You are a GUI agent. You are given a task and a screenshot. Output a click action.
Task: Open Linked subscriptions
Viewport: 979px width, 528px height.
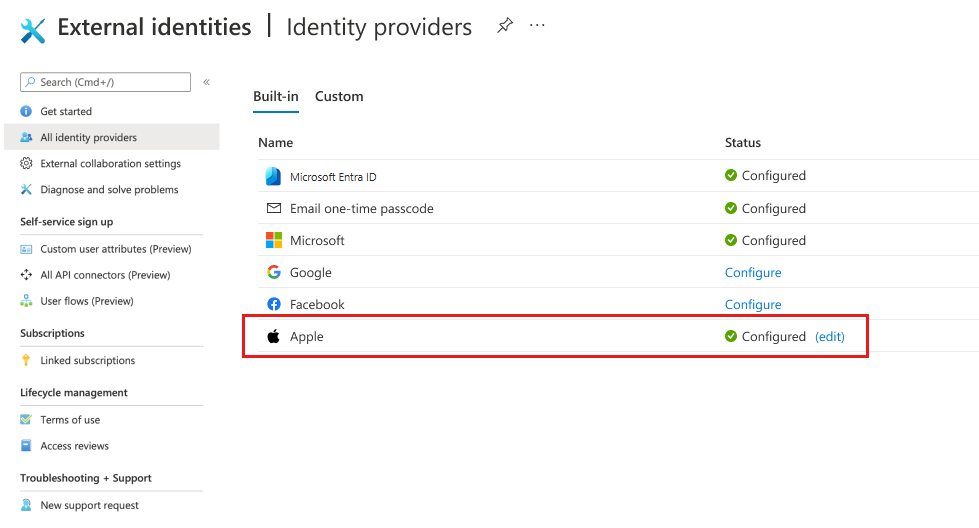click(87, 360)
